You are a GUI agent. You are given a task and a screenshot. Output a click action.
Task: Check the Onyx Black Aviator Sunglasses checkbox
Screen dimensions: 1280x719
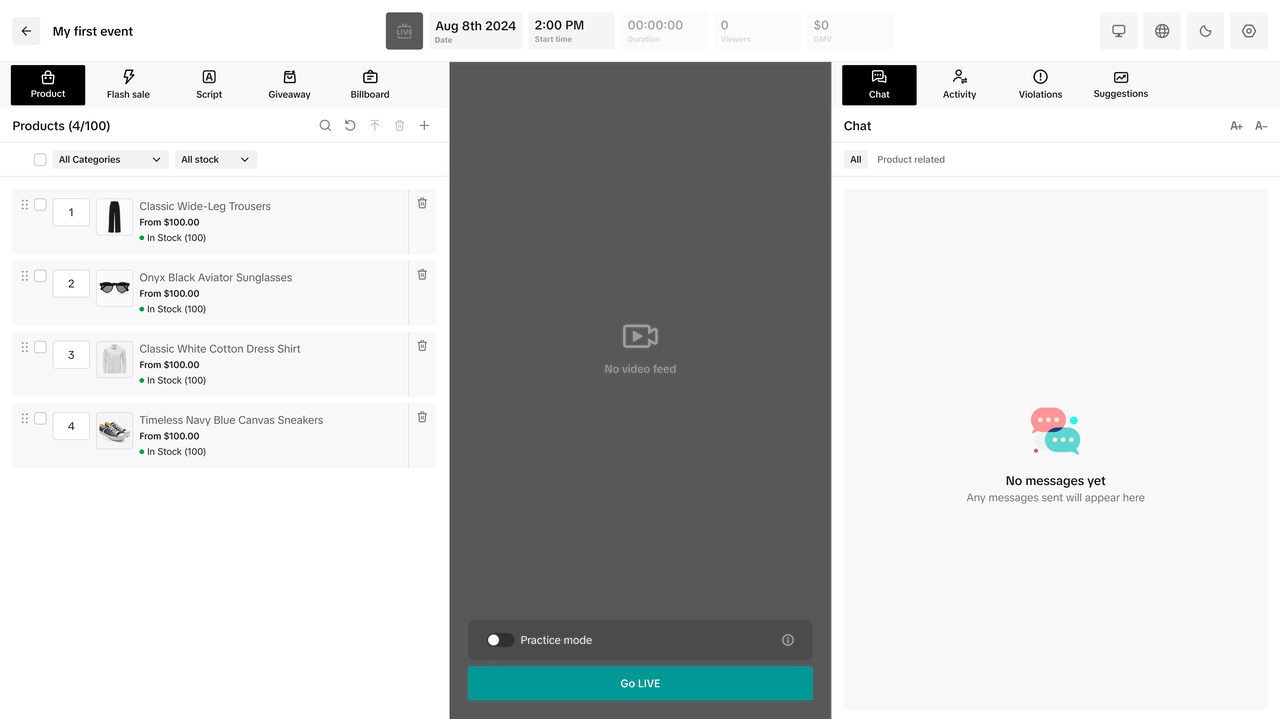click(x=40, y=276)
